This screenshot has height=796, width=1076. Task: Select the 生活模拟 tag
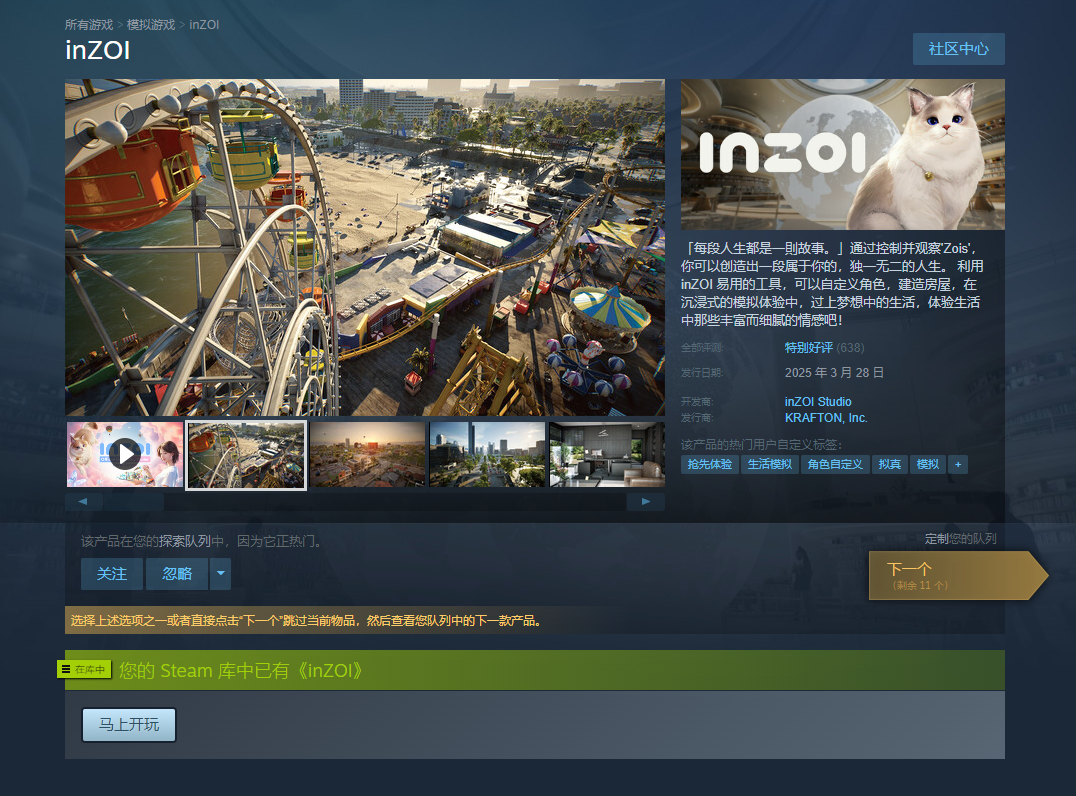coord(769,465)
